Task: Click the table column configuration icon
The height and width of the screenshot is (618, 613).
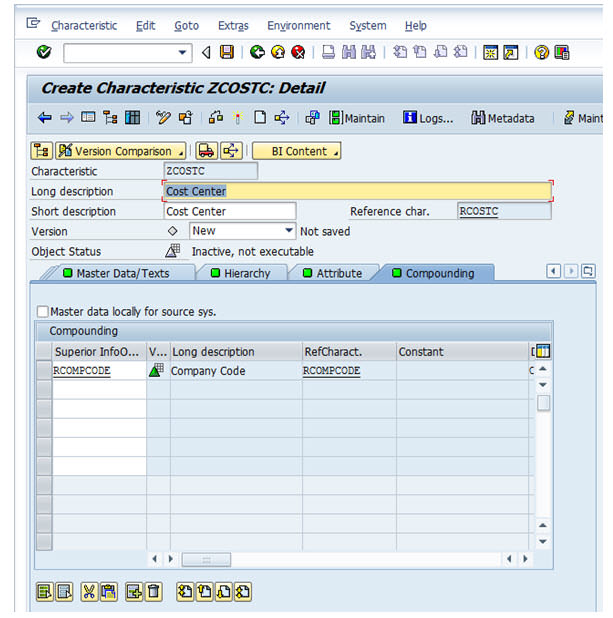Action: click(543, 351)
